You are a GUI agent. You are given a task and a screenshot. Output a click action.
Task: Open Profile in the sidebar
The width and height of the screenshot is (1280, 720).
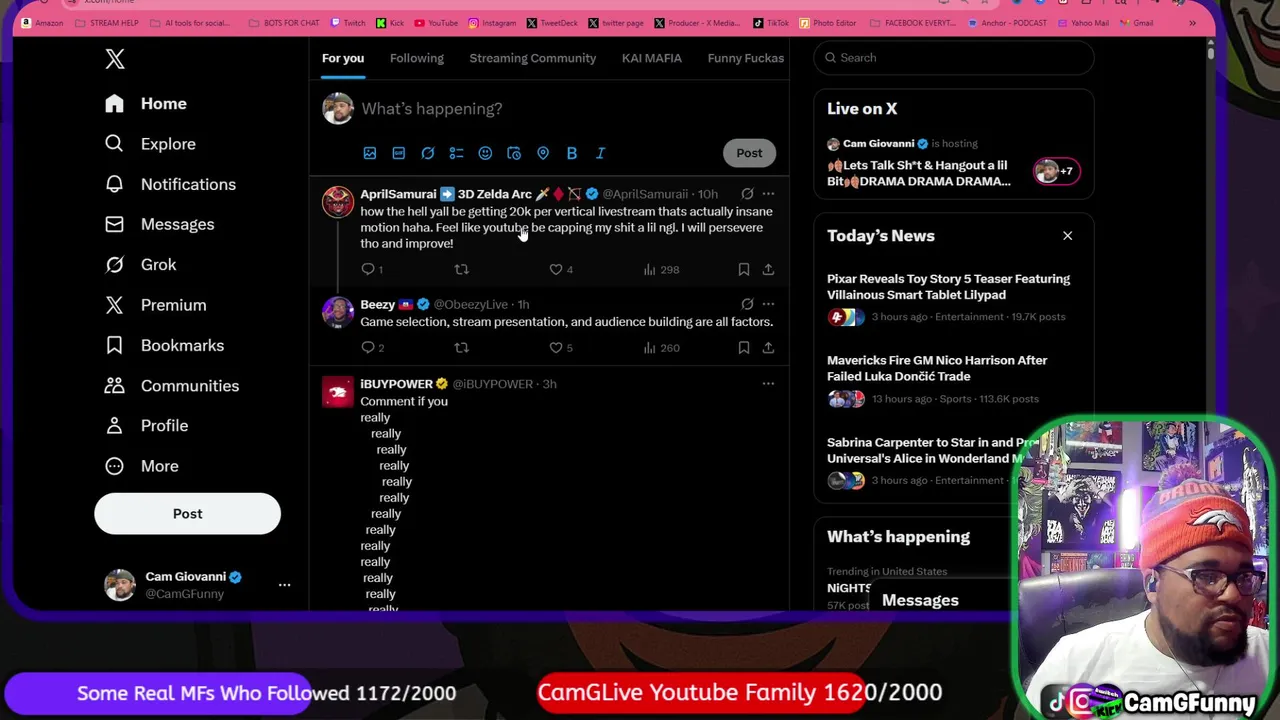coord(147,426)
